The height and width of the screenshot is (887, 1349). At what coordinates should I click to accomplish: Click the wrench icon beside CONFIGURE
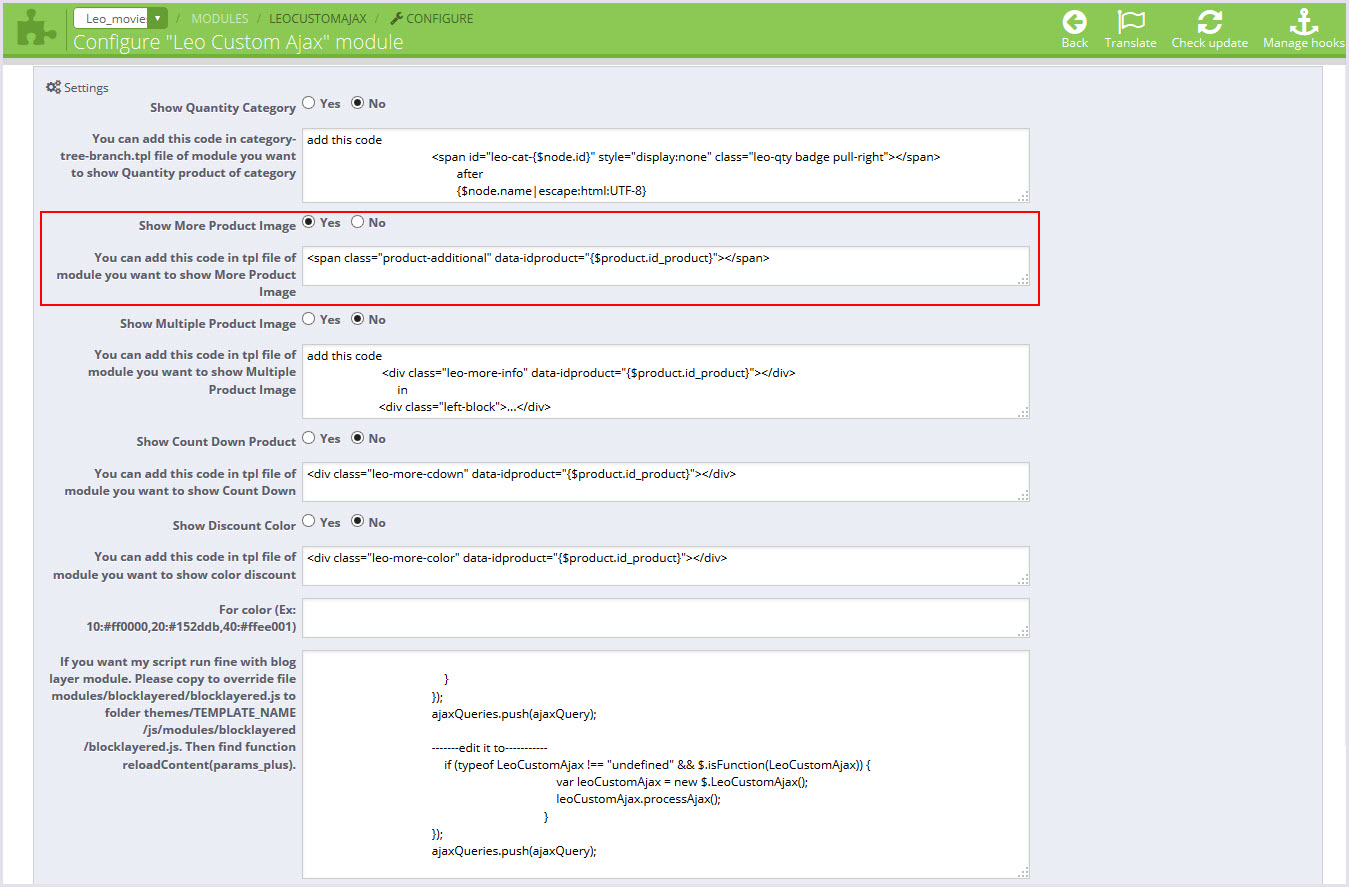click(x=396, y=18)
